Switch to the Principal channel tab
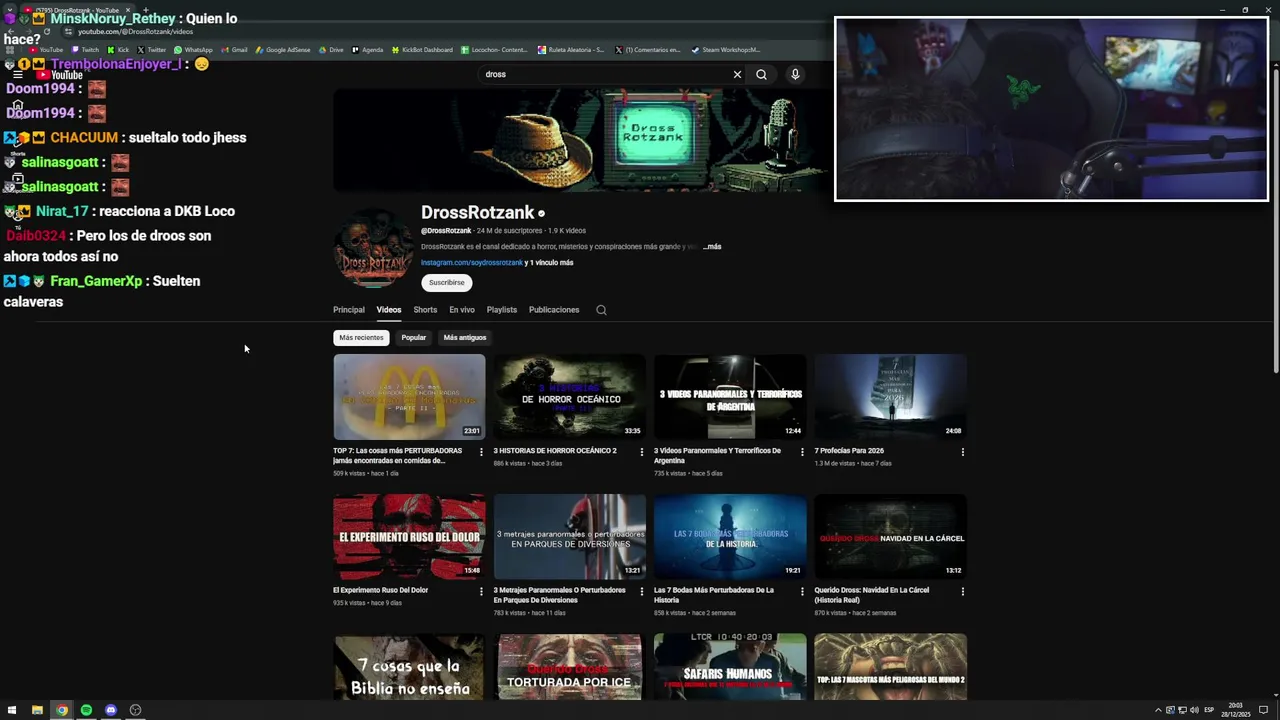Screen dimensions: 1280x720 click(349, 310)
